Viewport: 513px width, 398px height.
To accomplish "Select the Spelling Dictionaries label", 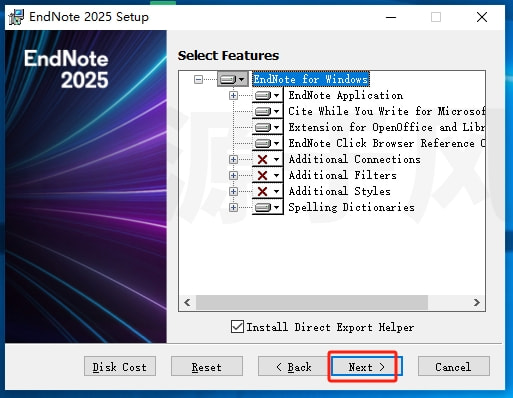I will 351,207.
